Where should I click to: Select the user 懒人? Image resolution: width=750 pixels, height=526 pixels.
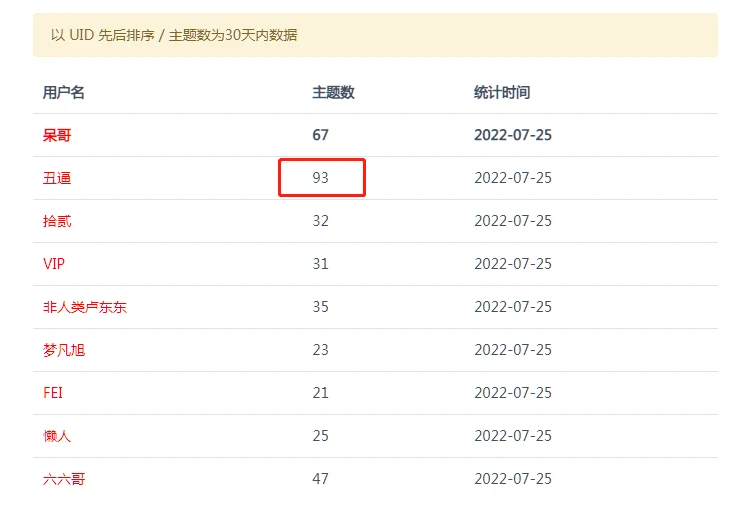(57, 436)
